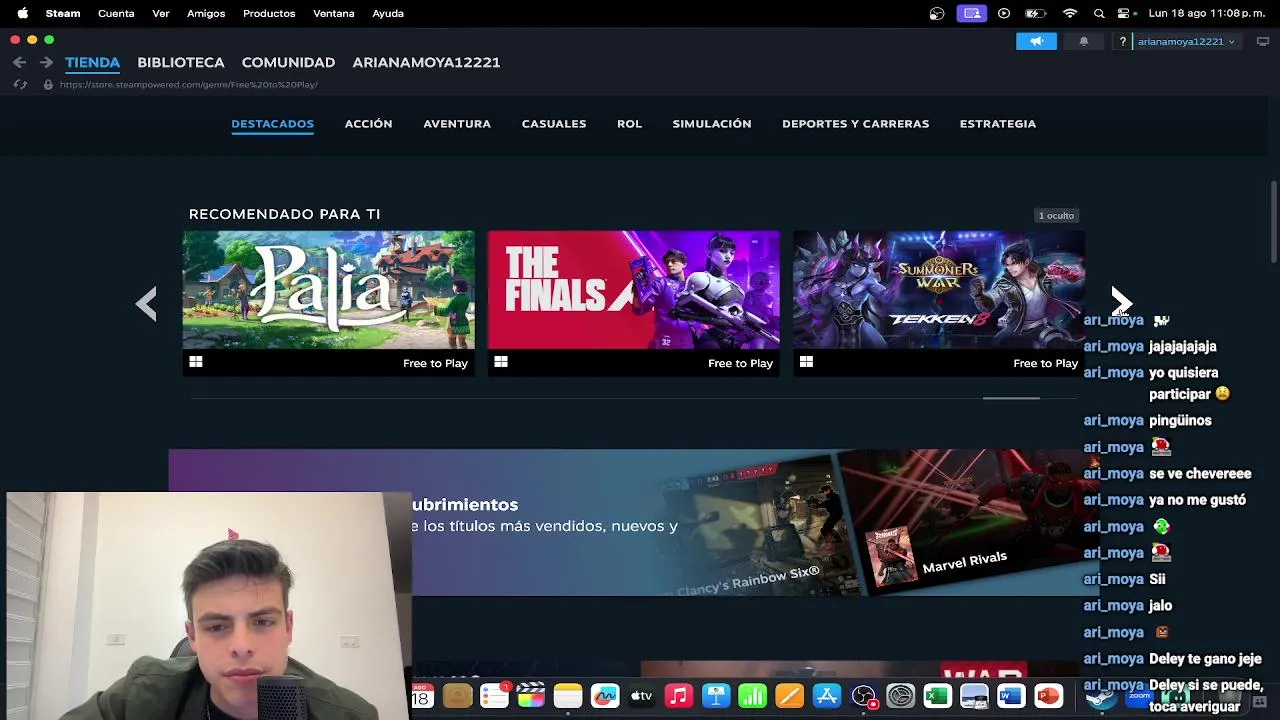Open the Pages app in the dock
Viewport: 1280px width, 720px height.
(789, 696)
